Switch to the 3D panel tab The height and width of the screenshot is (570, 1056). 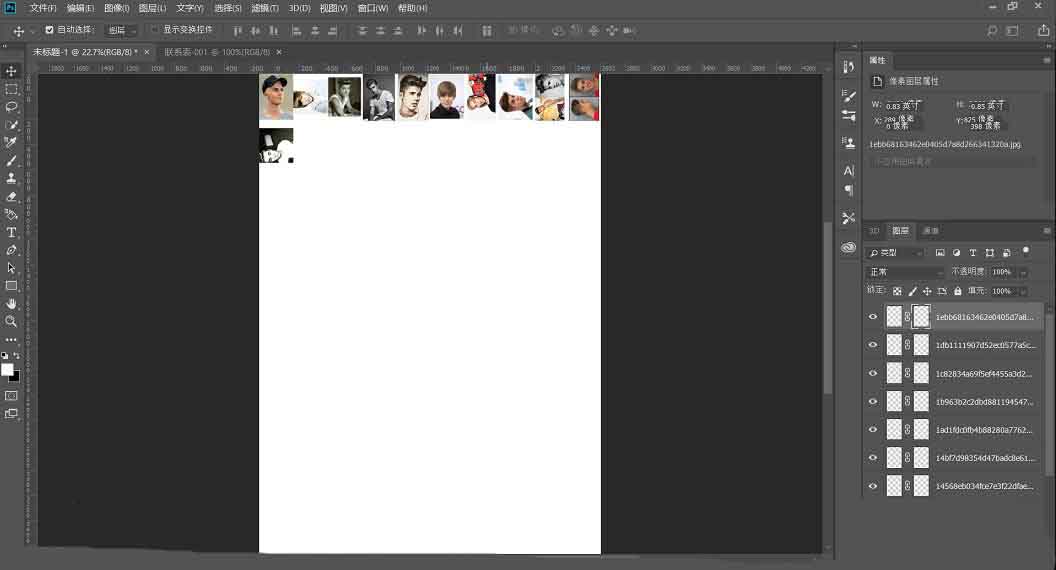pos(874,231)
